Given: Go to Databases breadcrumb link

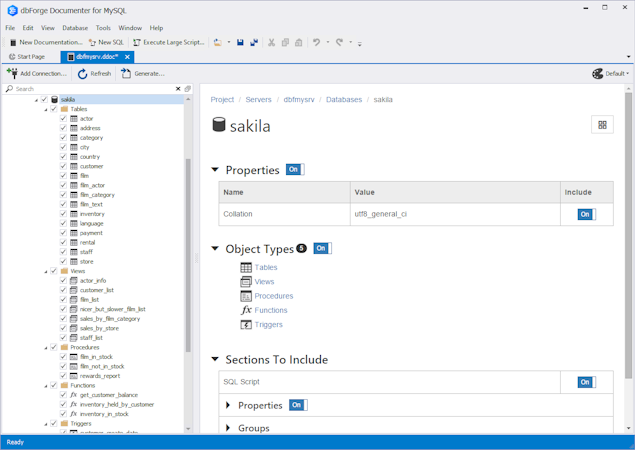Looking at the screenshot, I should [x=344, y=100].
